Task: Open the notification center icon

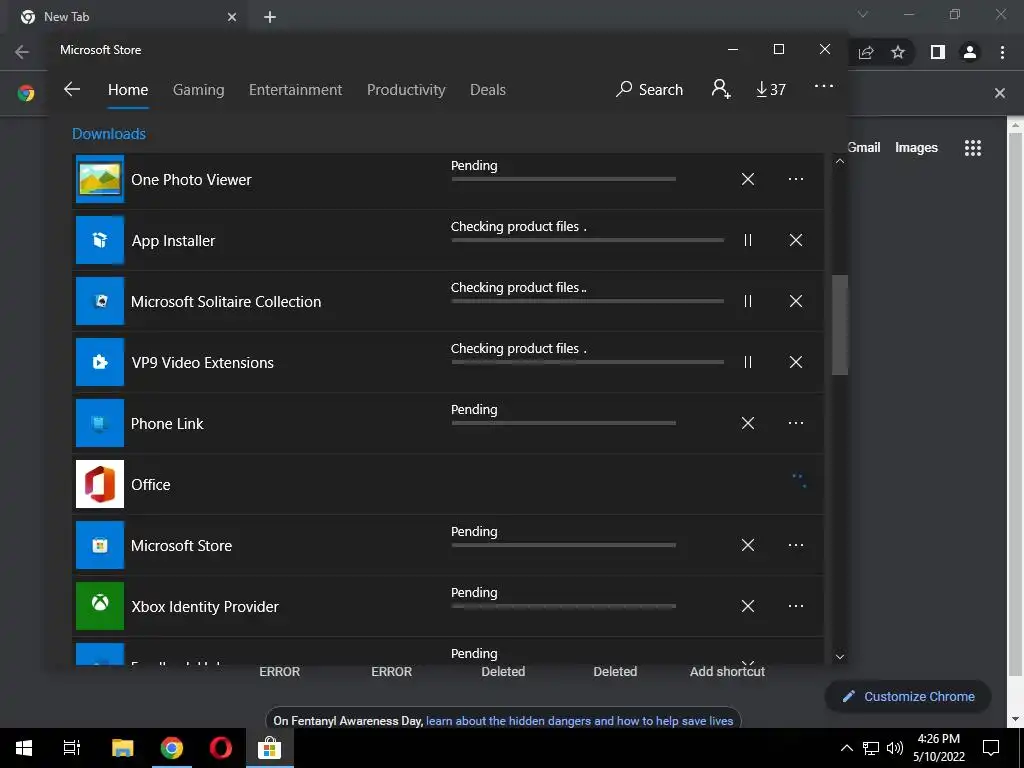Action: 991,748
